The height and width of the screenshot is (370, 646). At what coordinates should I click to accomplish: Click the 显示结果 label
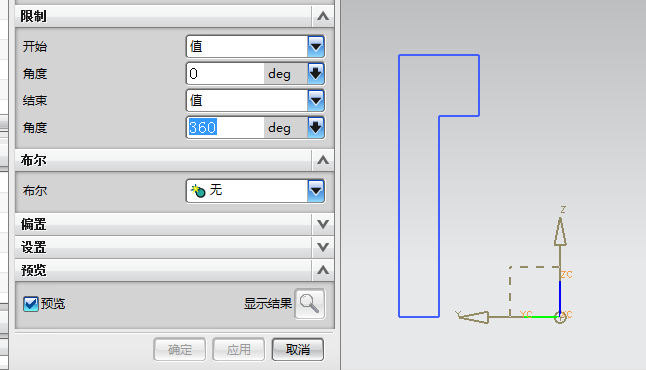268,304
